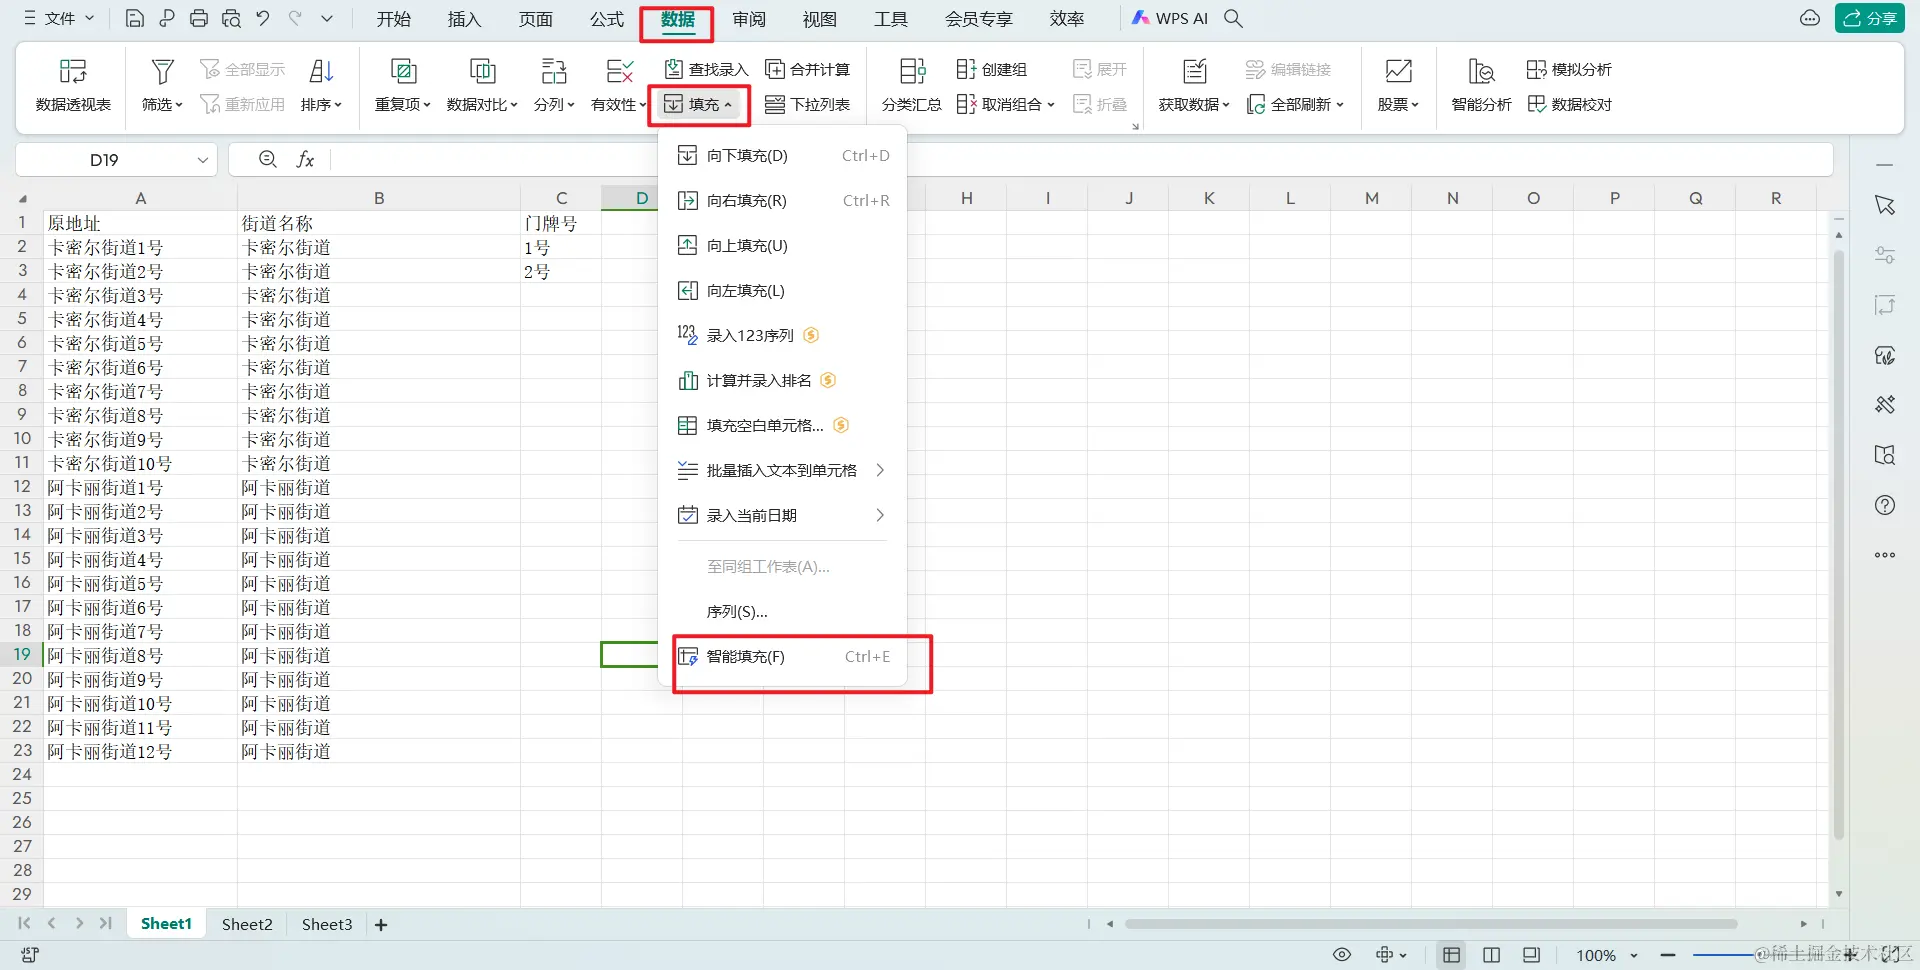1920x970 pixels.
Task: Click Fill Blank Cells (填充空白单元格) menu item
Action: (x=782, y=425)
